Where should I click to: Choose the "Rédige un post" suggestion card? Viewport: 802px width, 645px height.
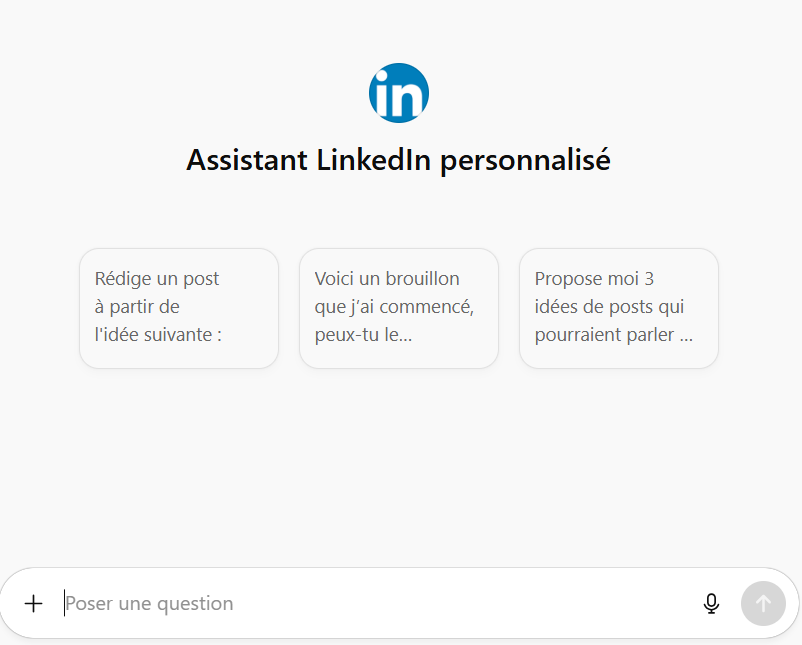(178, 307)
